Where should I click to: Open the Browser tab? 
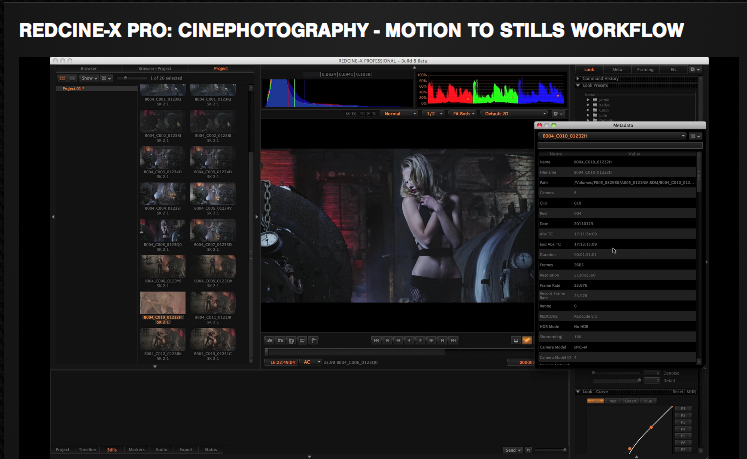pyautogui.click(x=89, y=69)
